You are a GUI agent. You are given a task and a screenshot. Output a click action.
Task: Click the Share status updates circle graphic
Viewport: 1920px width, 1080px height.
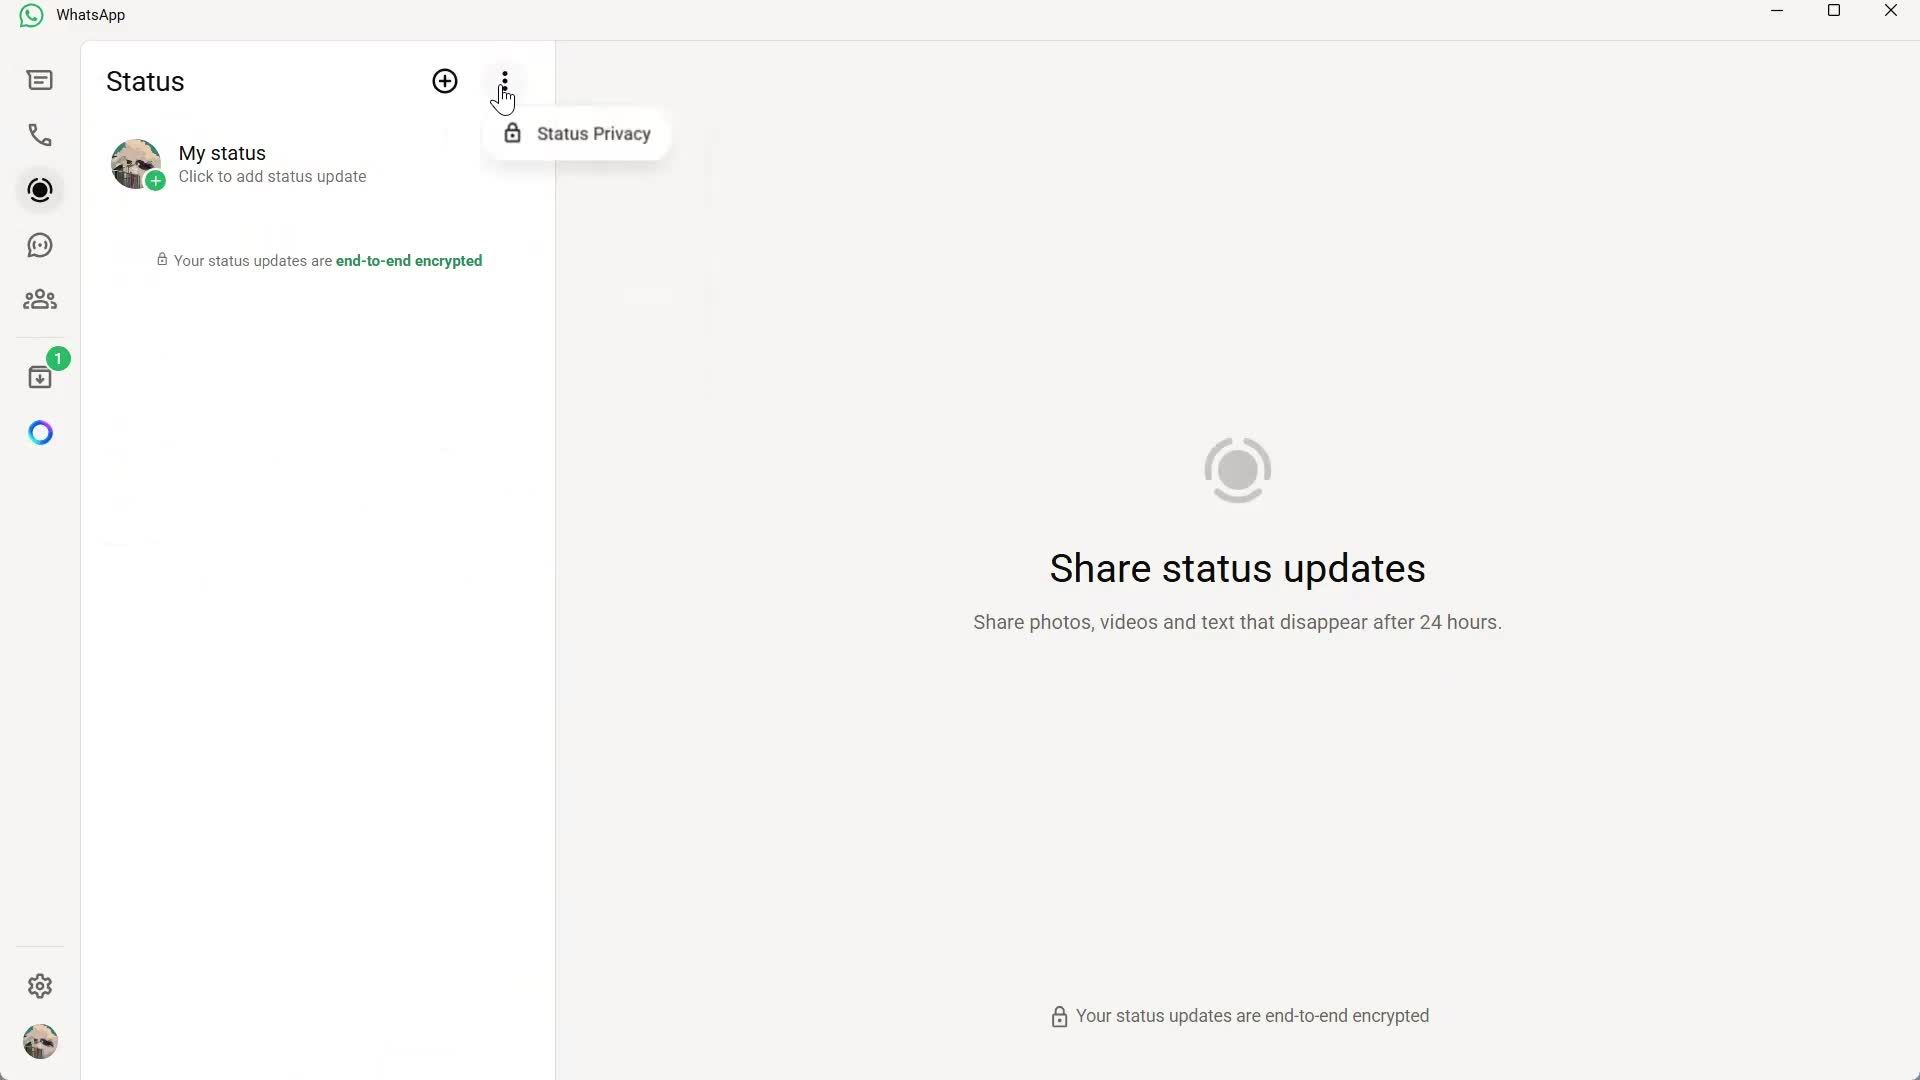(1236, 469)
